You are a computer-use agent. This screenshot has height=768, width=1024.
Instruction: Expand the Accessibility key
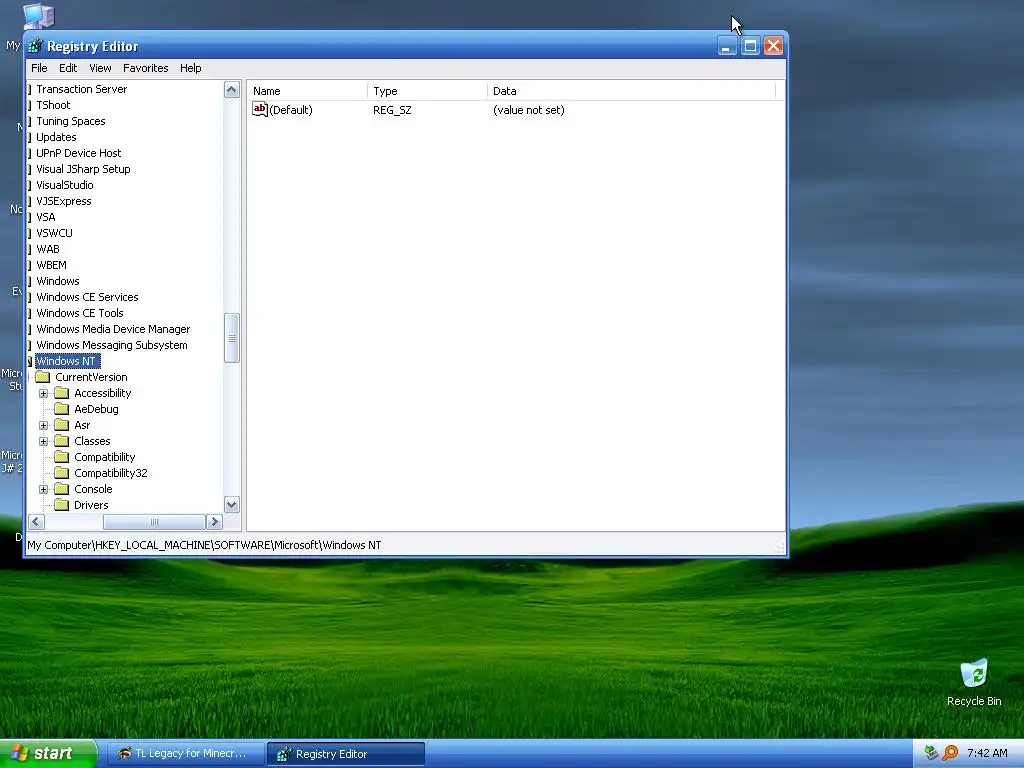point(44,393)
